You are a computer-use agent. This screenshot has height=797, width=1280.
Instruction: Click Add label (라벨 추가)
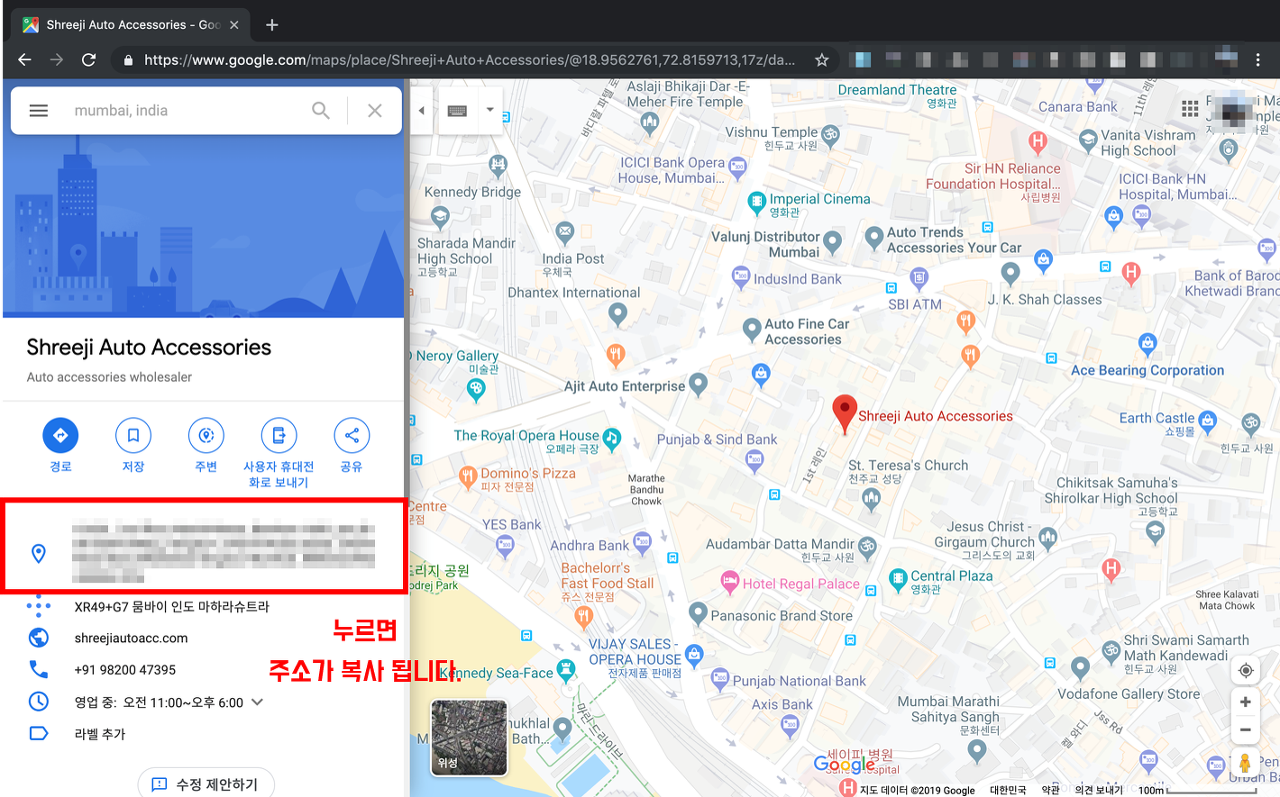coord(100,734)
